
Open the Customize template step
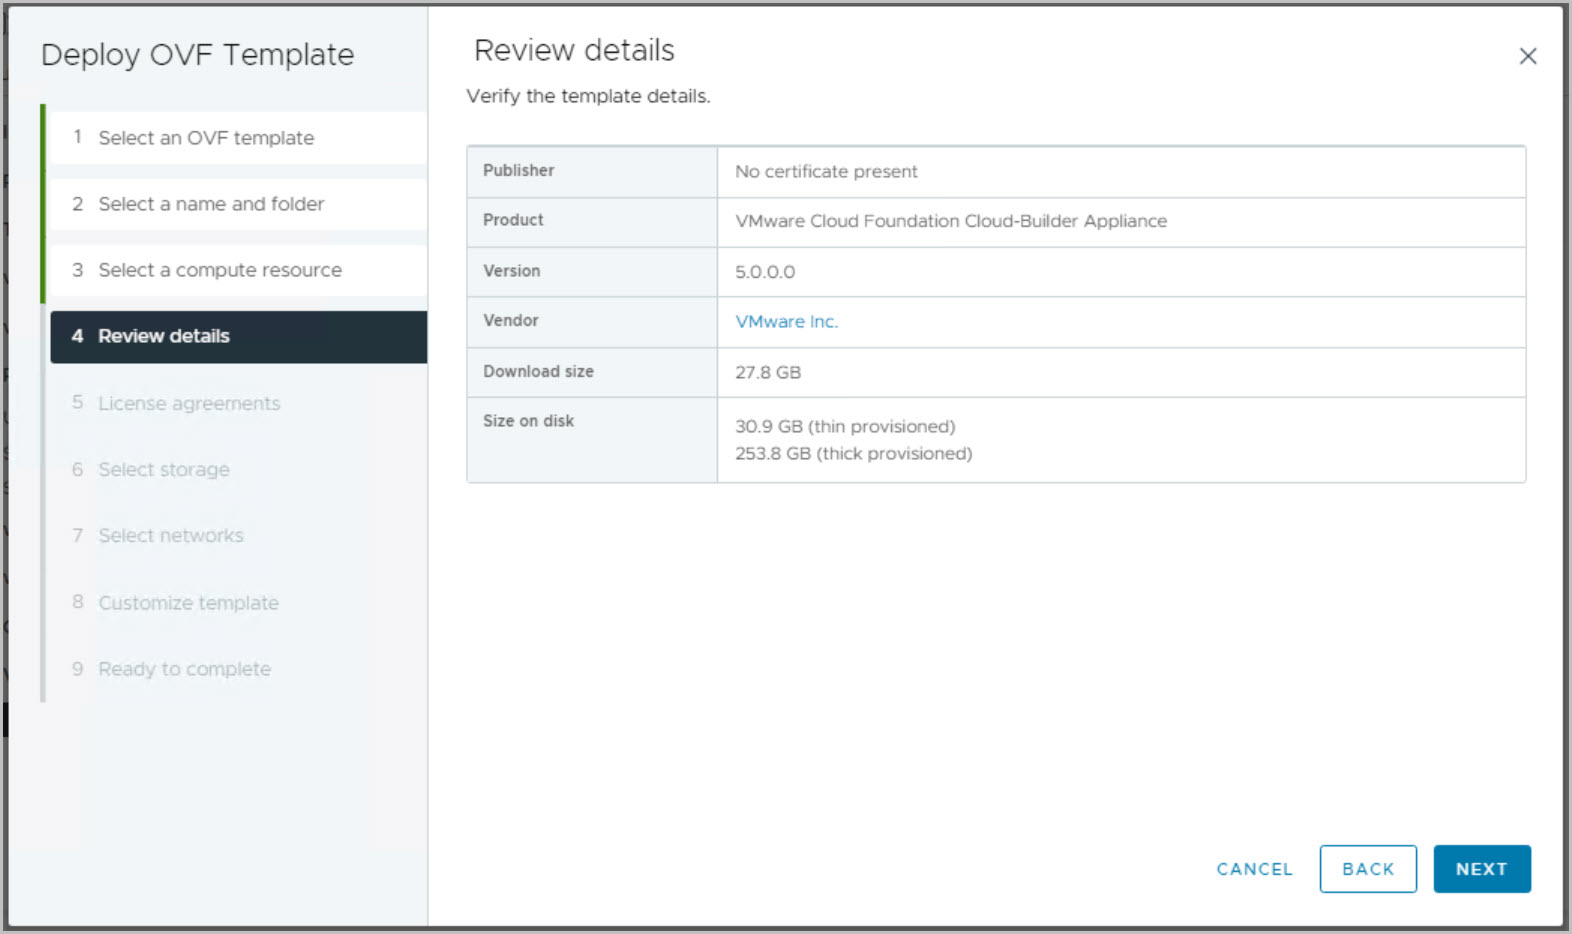pyautogui.click(x=188, y=603)
